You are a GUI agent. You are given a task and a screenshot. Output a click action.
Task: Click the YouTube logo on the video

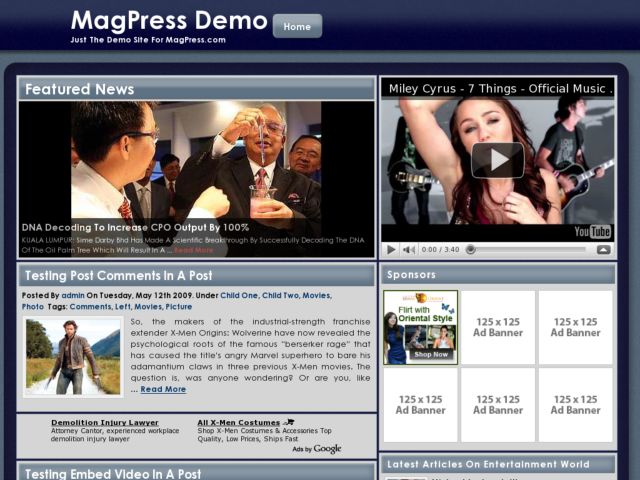[x=592, y=232]
